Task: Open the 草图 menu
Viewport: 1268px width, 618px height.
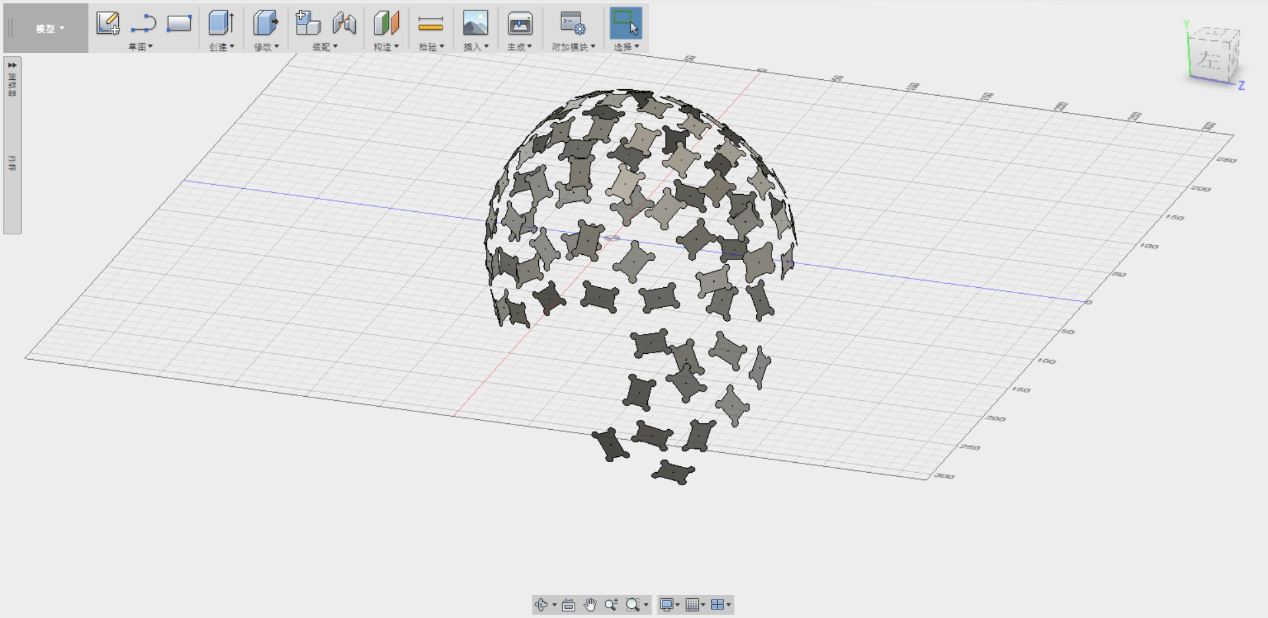Action: (140, 47)
